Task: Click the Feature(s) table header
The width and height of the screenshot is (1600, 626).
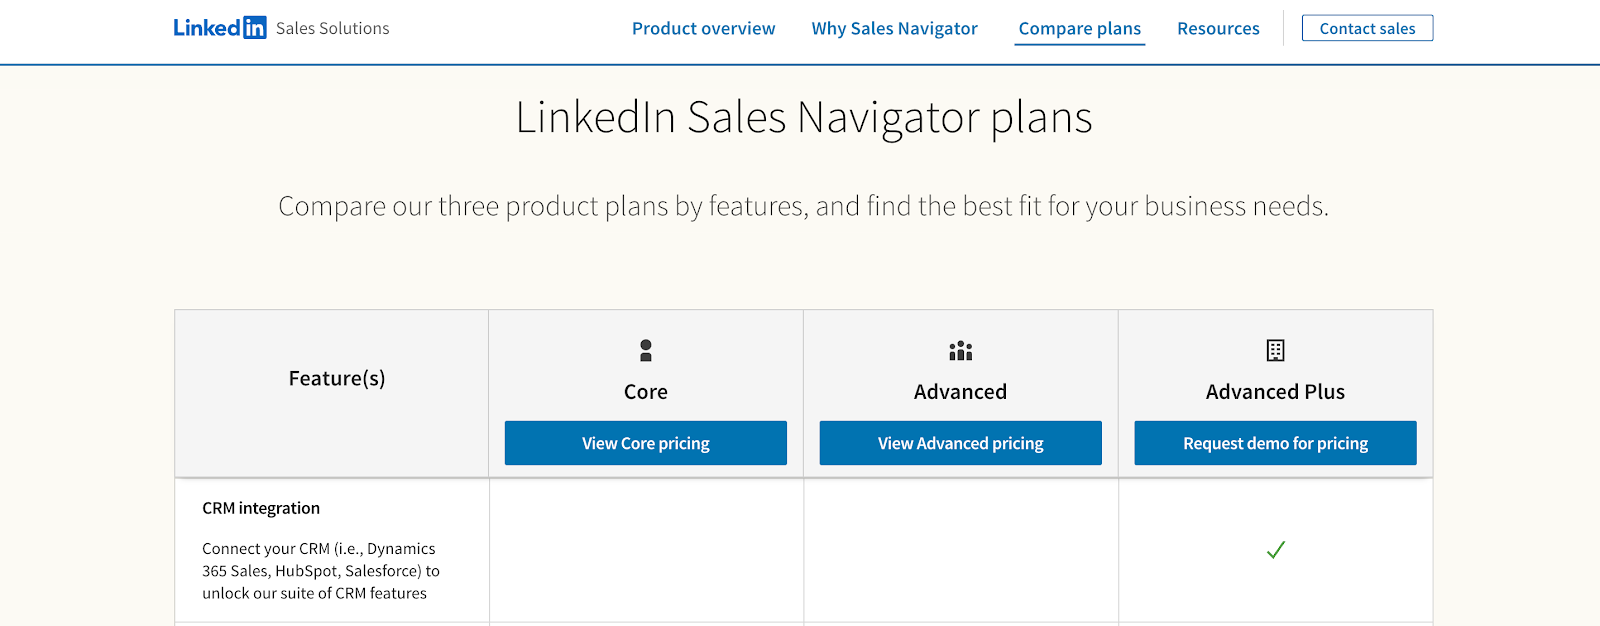Action: pyautogui.click(x=335, y=378)
